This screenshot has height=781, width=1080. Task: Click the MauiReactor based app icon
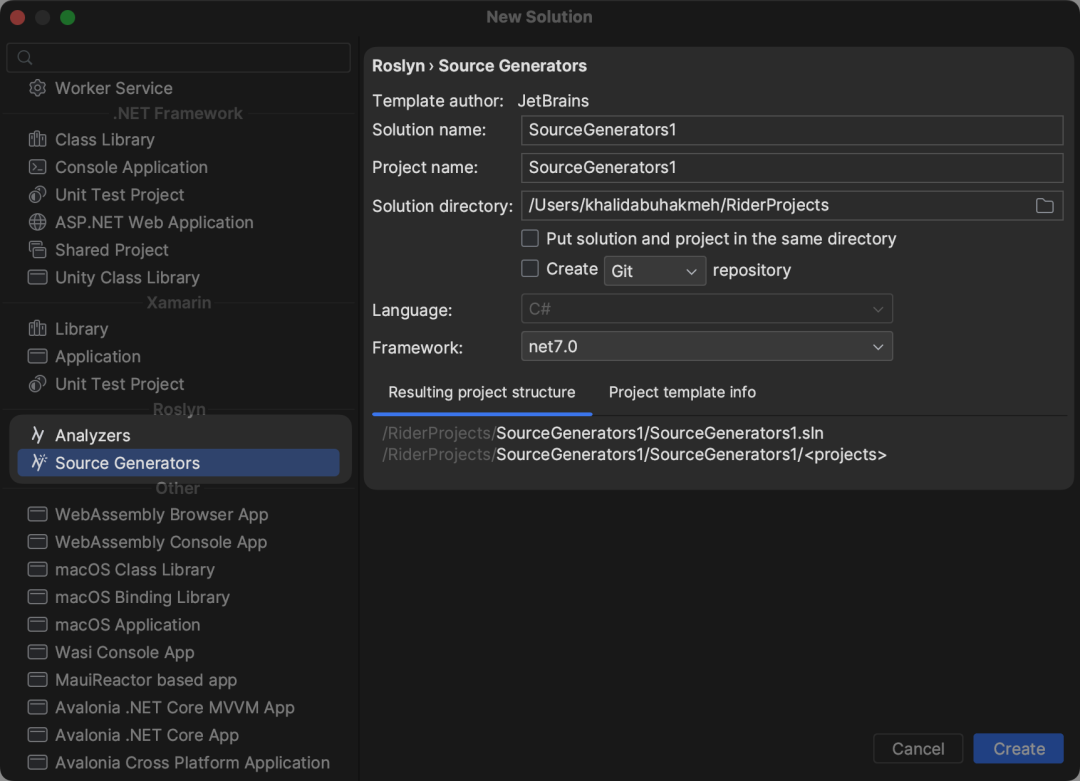37,680
